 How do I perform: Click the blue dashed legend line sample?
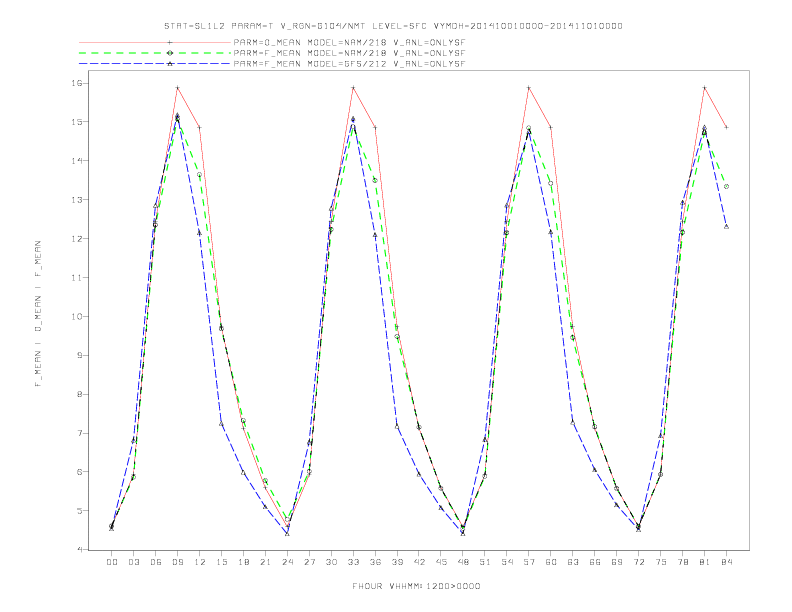point(155,64)
